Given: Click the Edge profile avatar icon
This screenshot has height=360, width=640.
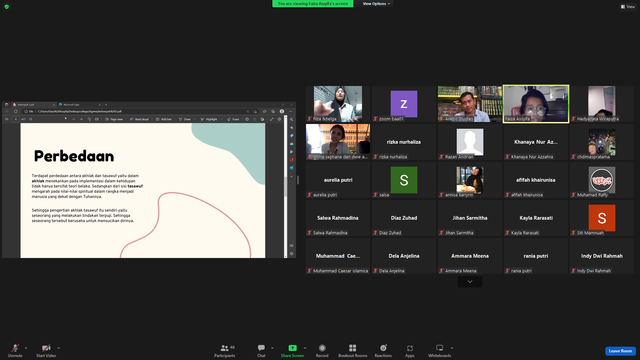Looking at the screenshot, I should (282, 111).
